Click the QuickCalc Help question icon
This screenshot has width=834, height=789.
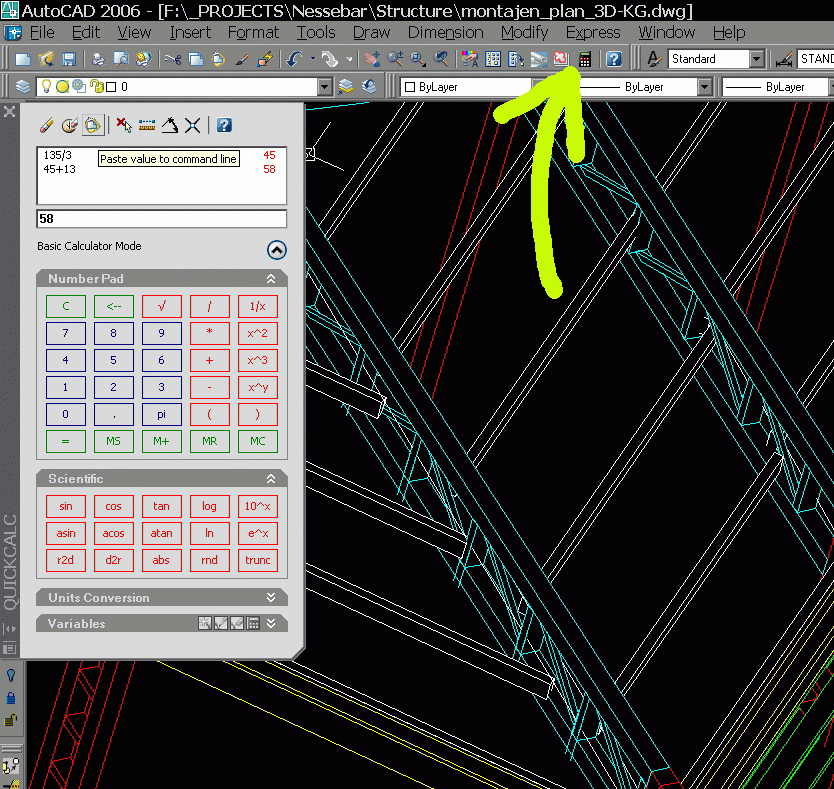point(224,126)
